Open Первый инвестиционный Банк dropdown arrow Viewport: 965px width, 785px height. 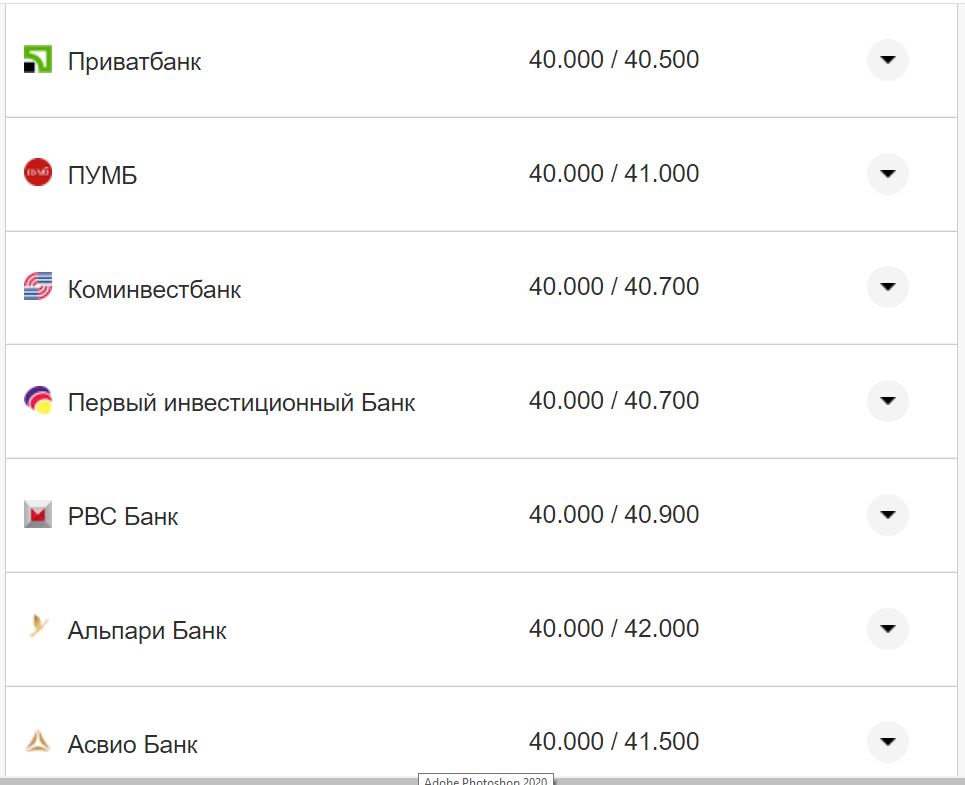887,401
